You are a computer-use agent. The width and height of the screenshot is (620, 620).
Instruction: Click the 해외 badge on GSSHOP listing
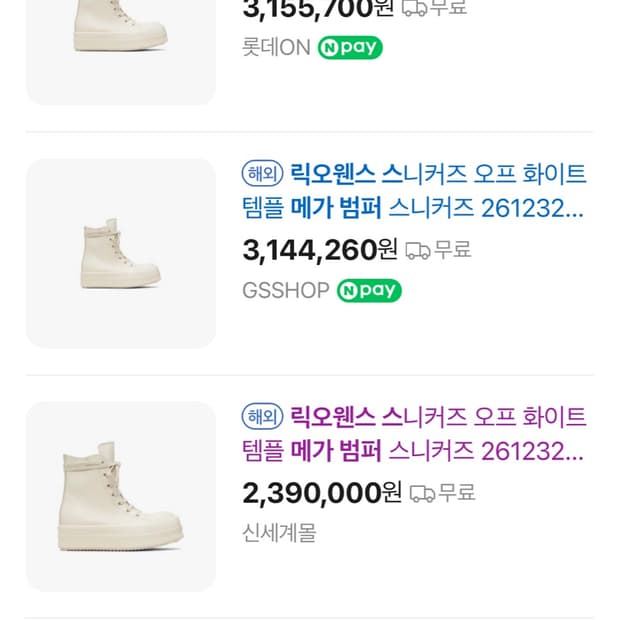(263, 173)
